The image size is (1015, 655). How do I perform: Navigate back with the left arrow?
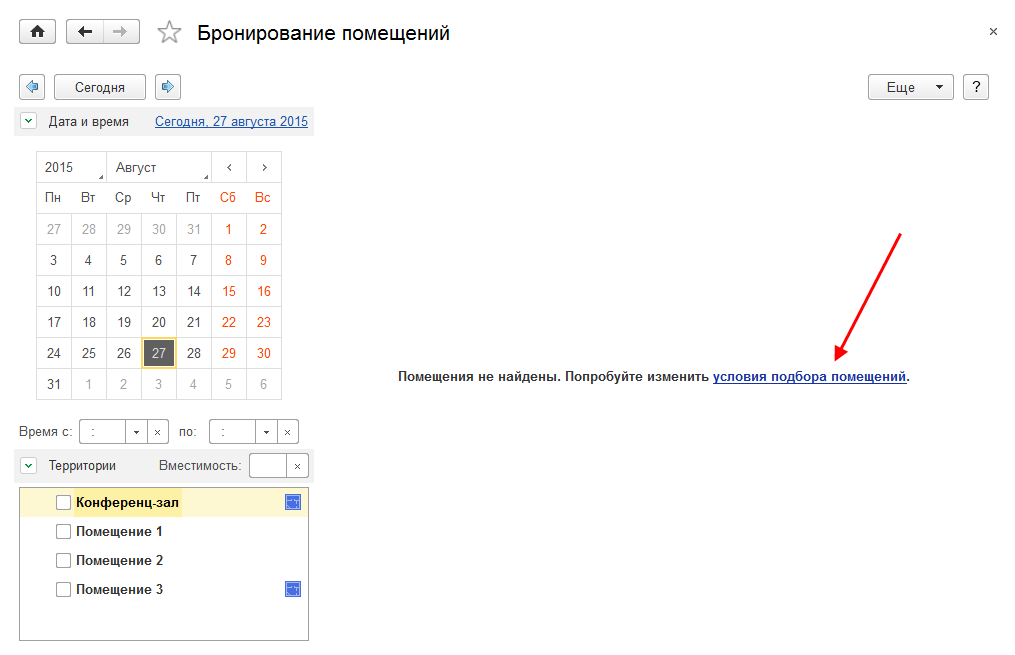[85, 32]
